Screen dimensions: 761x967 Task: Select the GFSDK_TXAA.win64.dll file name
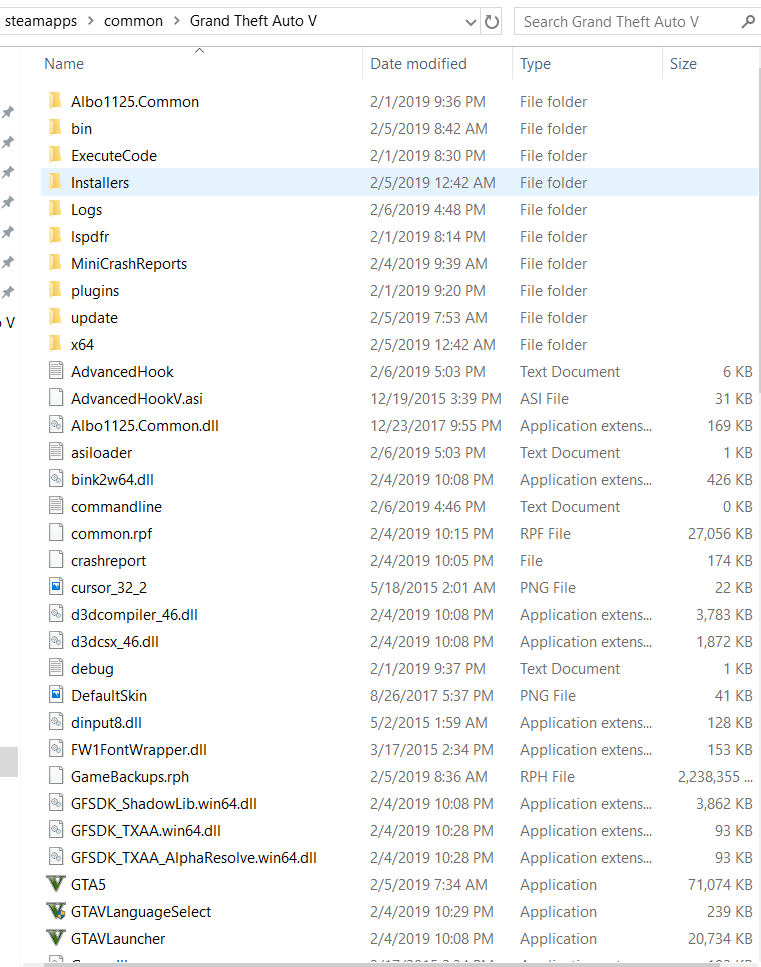coord(146,831)
